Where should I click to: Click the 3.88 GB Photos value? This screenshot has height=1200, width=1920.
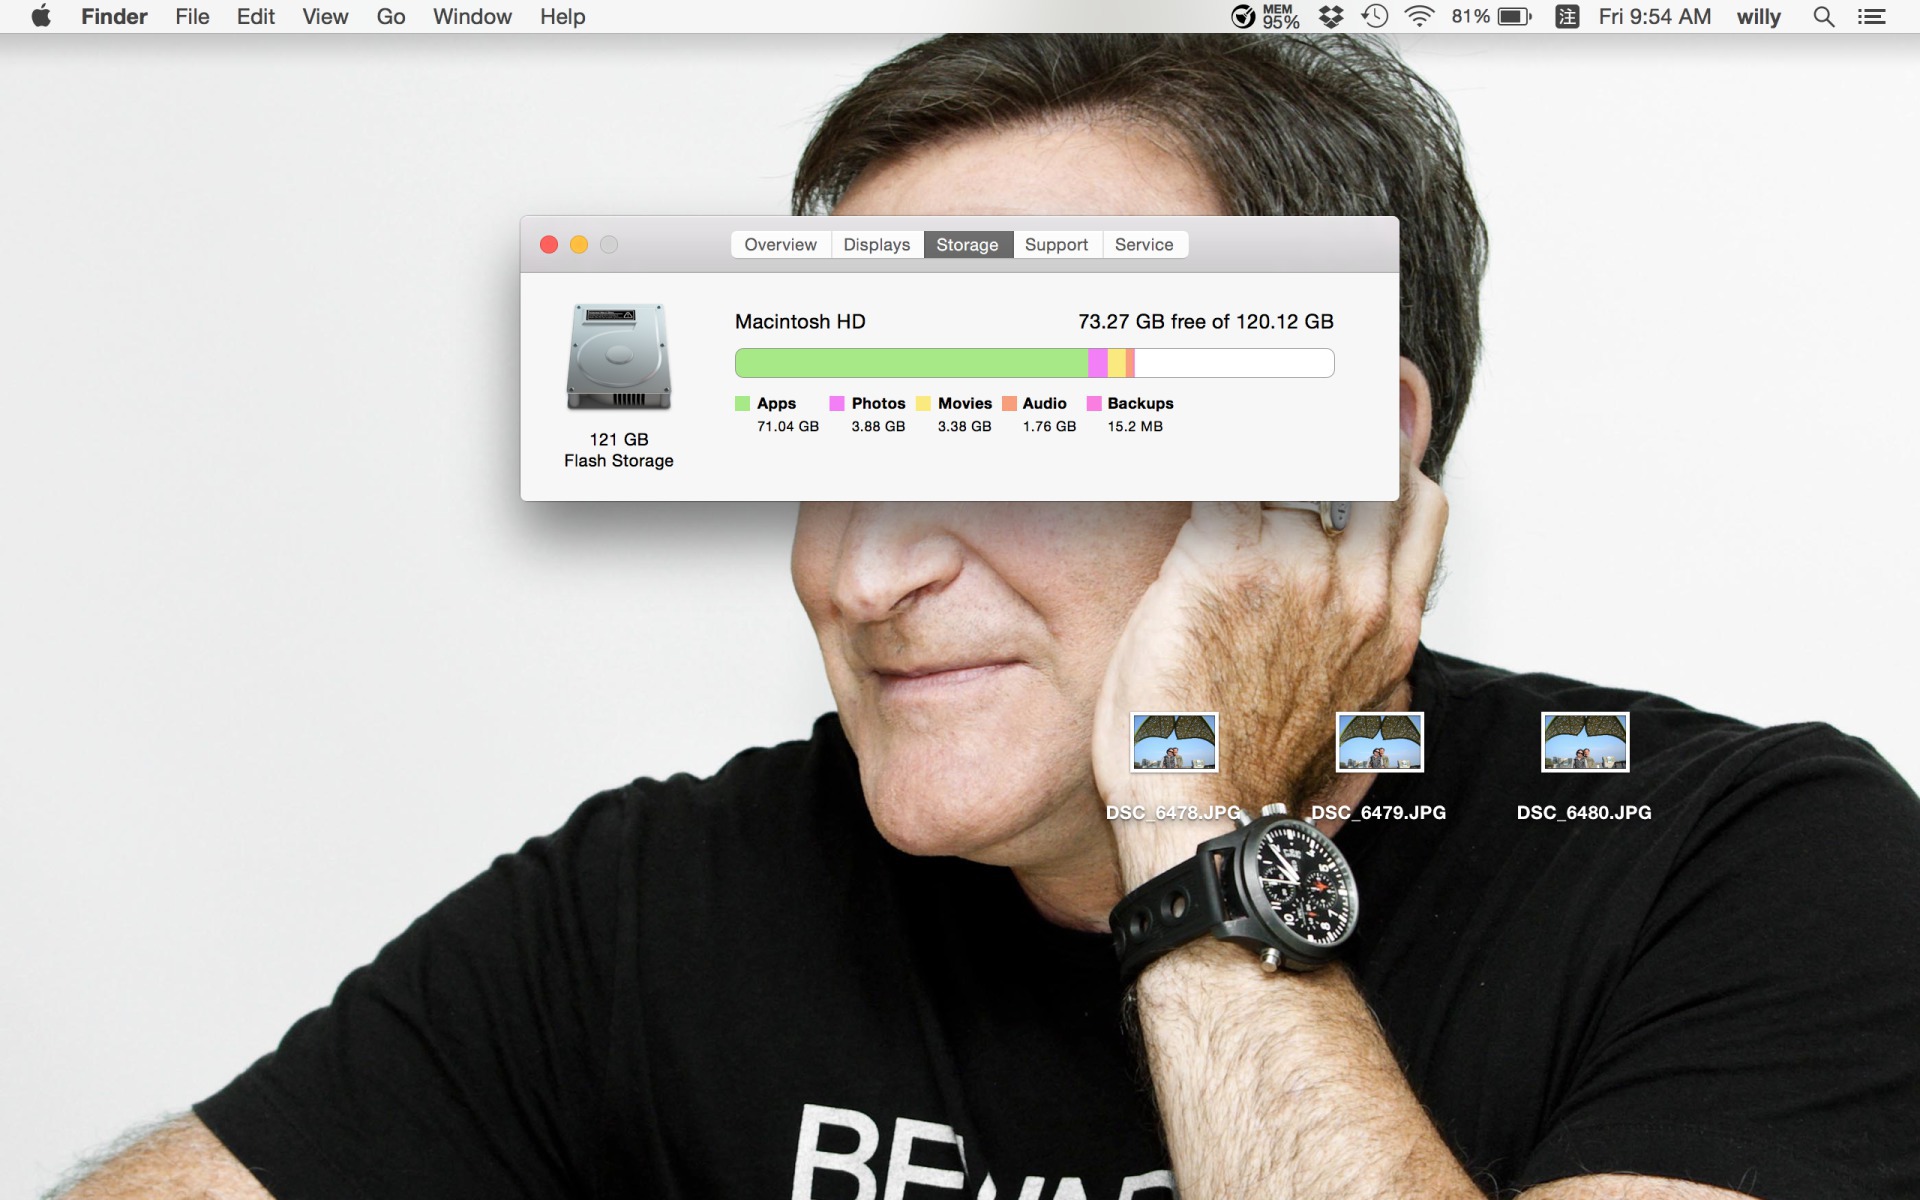click(x=878, y=427)
